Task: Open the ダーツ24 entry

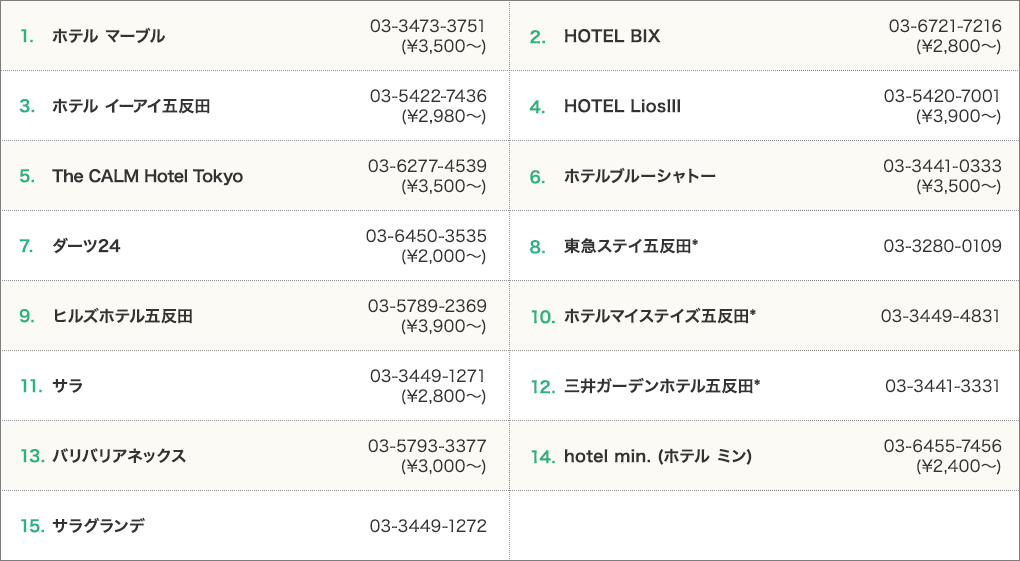Action: pyautogui.click(x=86, y=245)
